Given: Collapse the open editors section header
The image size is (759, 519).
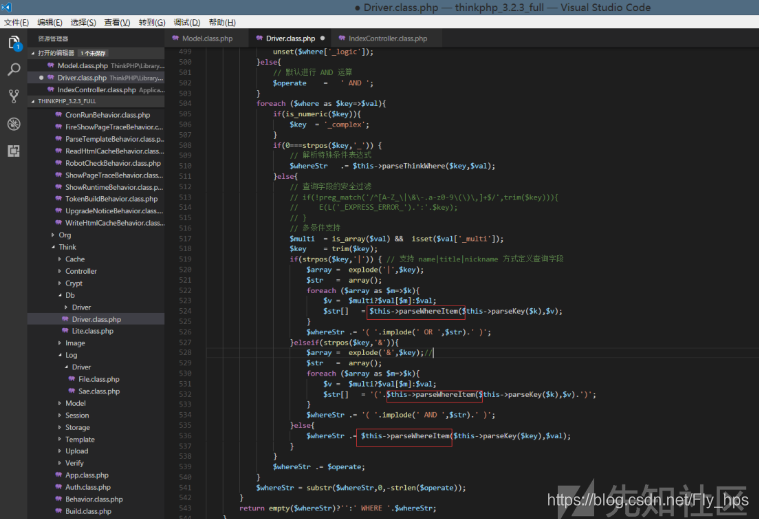Looking at the screenshot, I should [96, 53].
